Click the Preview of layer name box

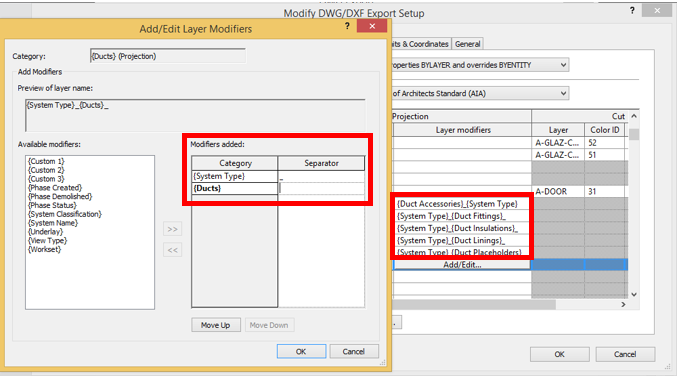coord(195,115)
